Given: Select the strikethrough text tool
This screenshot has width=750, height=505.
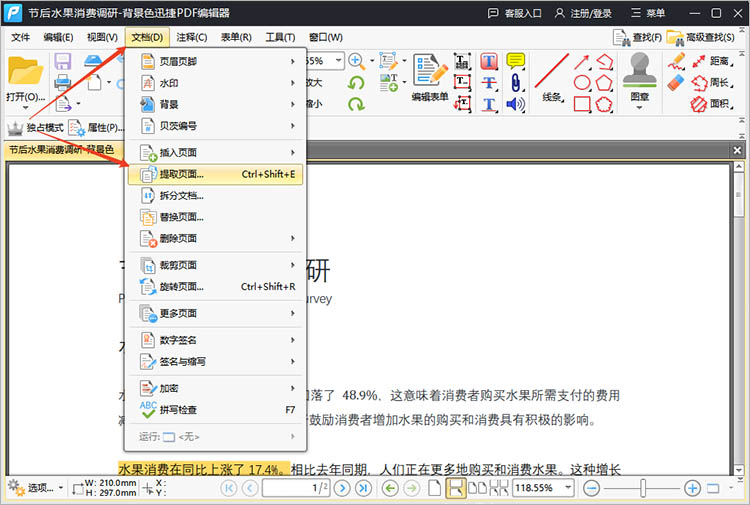Looking at the screenshot, I should coord(489,83).
